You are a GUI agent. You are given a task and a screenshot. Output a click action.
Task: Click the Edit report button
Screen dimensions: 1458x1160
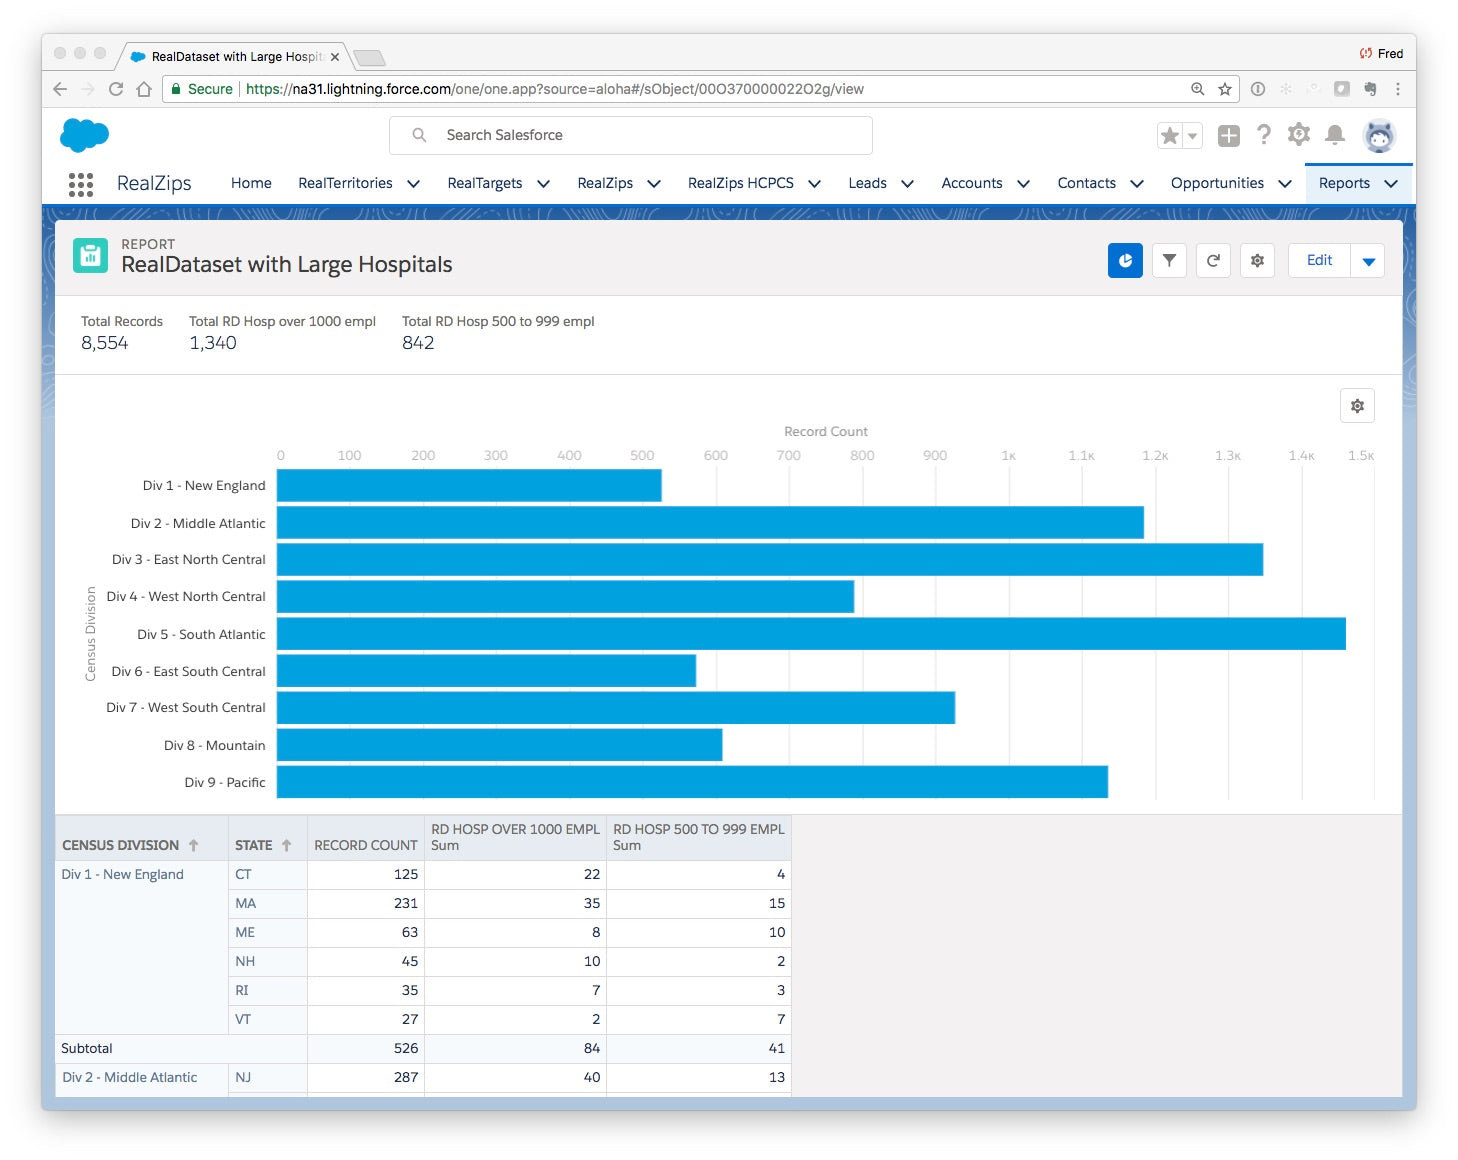[1319, 261]
